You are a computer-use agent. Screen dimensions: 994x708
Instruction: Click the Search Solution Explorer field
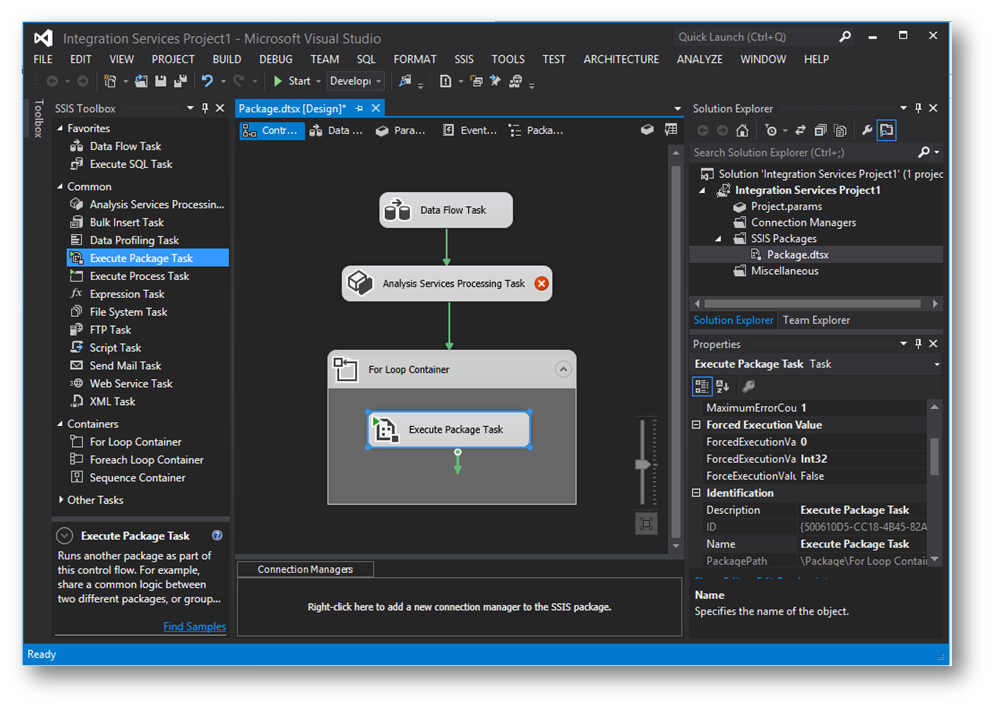(x=805, y=153)
